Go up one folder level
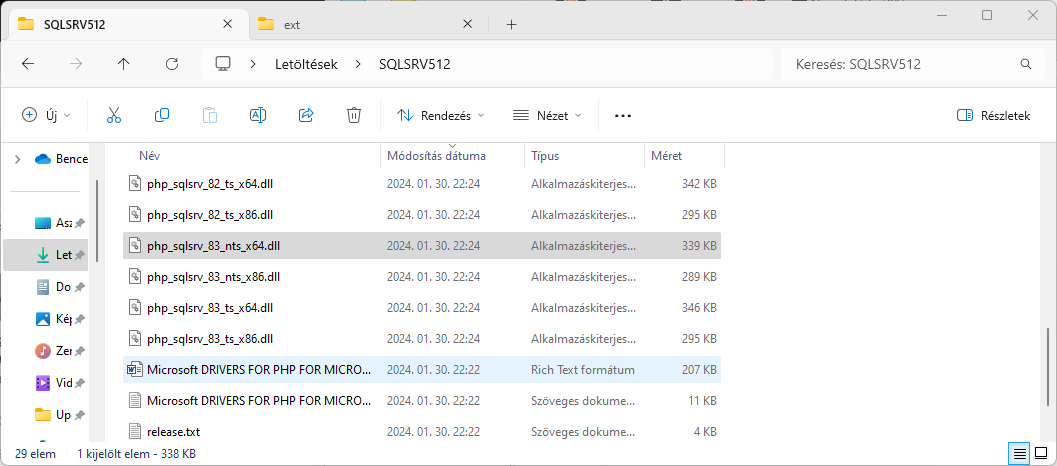 (x=123, y=64)
